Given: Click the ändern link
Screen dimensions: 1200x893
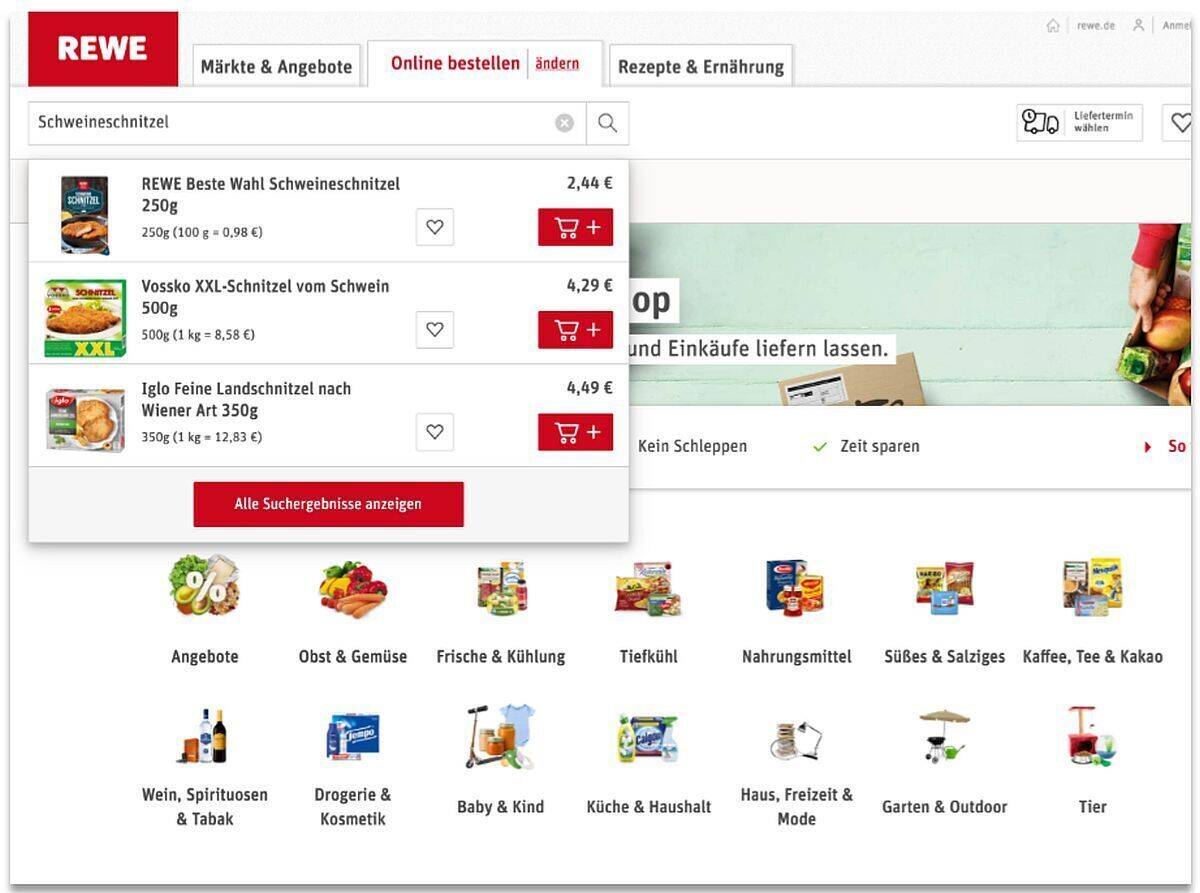Looking at the screenshot, I should pos(557,64).
